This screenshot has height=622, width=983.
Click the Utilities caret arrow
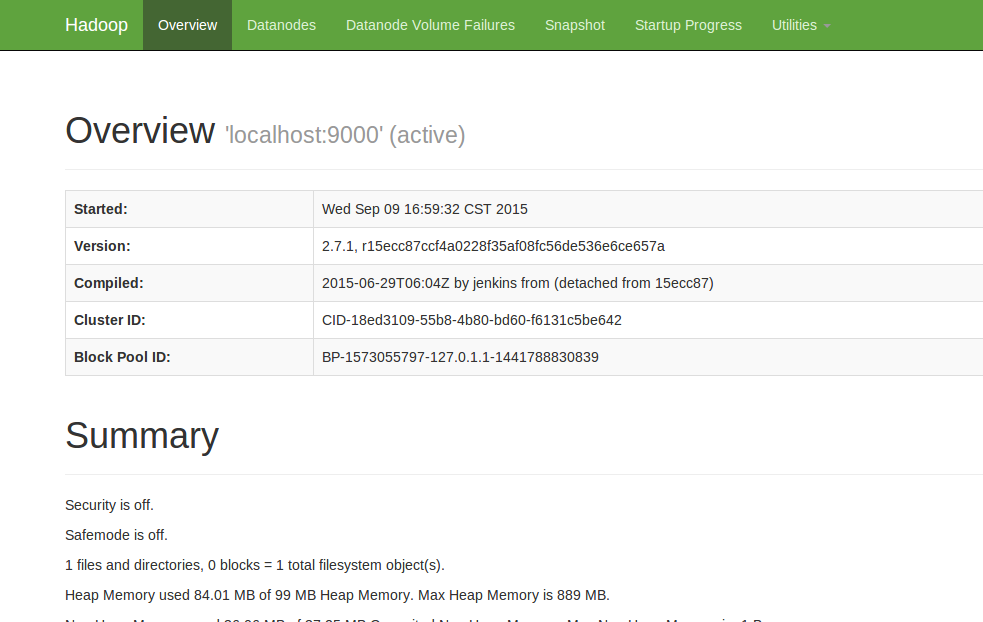(x=827, y=26)
